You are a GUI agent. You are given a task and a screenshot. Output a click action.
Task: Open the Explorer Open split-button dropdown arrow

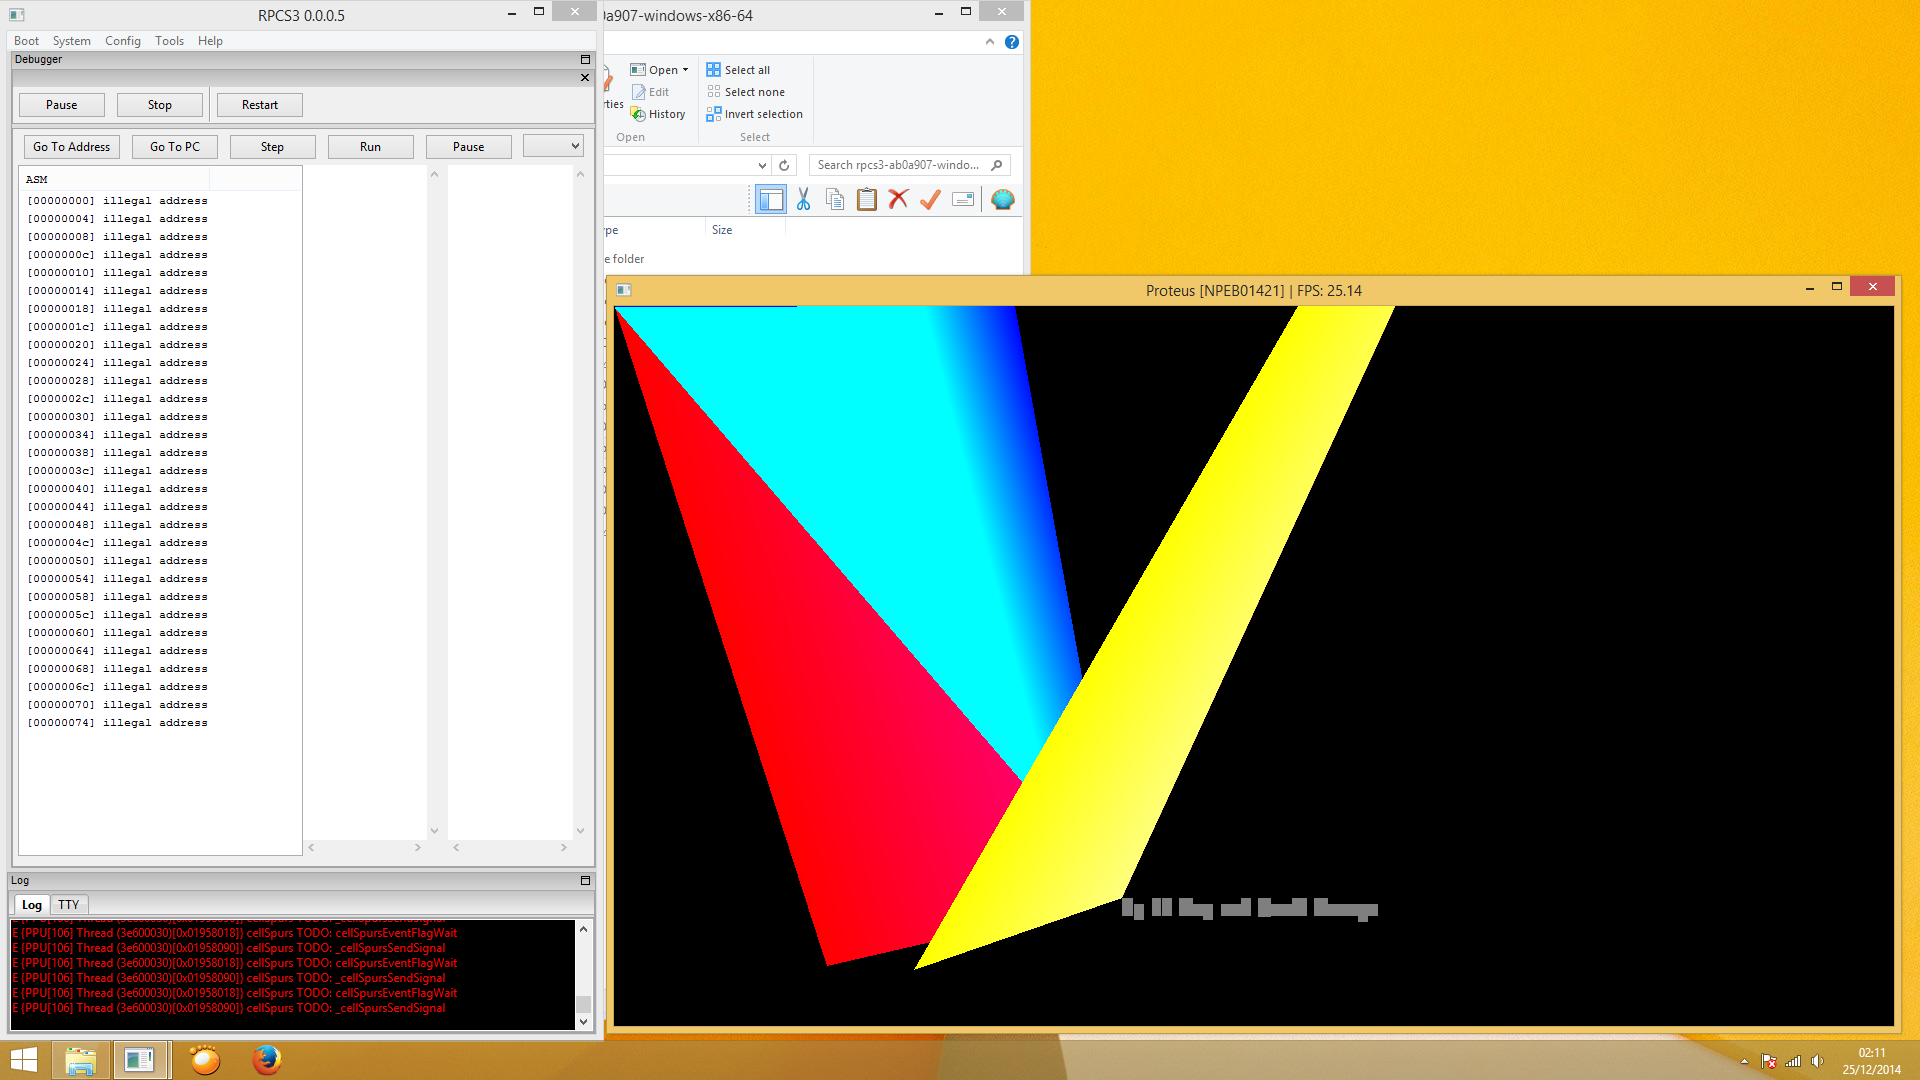pos(685,70)
